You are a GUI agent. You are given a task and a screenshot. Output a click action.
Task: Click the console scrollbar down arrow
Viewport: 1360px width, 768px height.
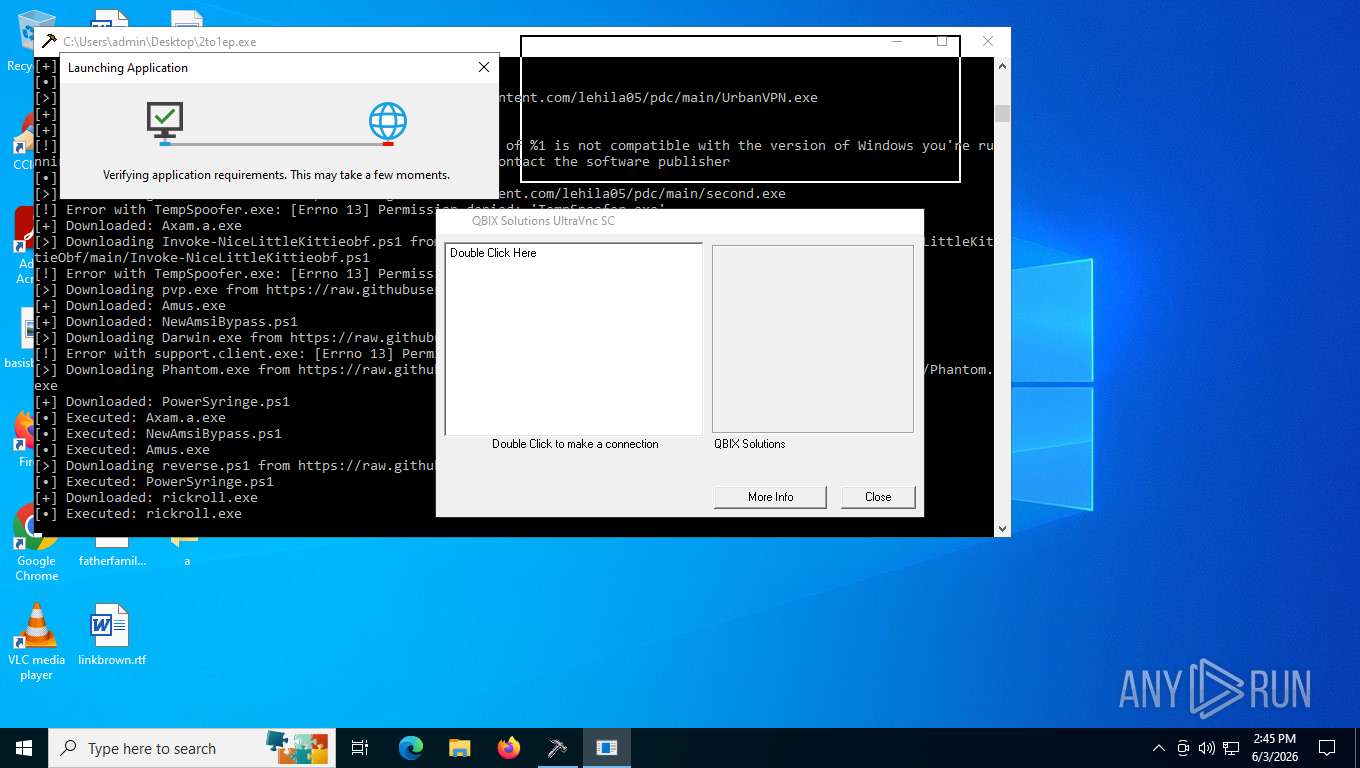(1002, 529)
